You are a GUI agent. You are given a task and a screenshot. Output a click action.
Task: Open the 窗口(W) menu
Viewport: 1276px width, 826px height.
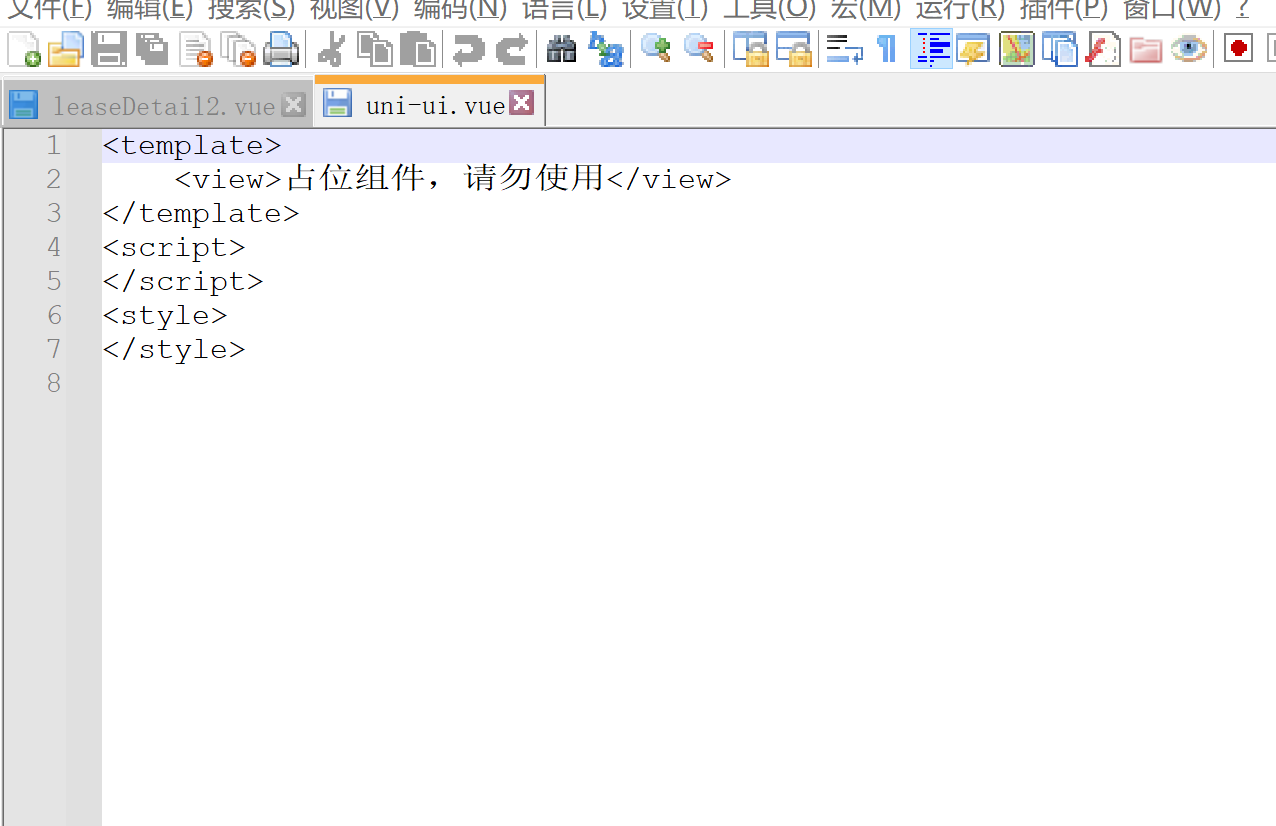[1172, 9]
